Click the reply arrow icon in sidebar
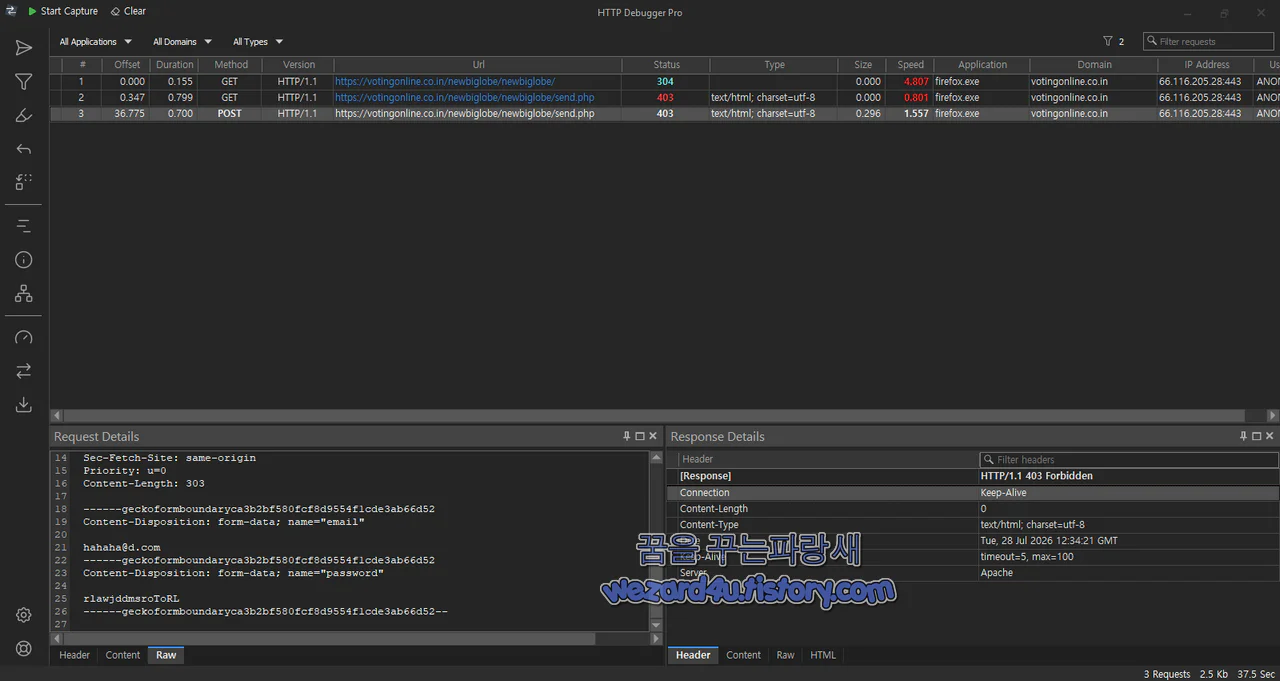1280x681 pixels. click(24, 149)
